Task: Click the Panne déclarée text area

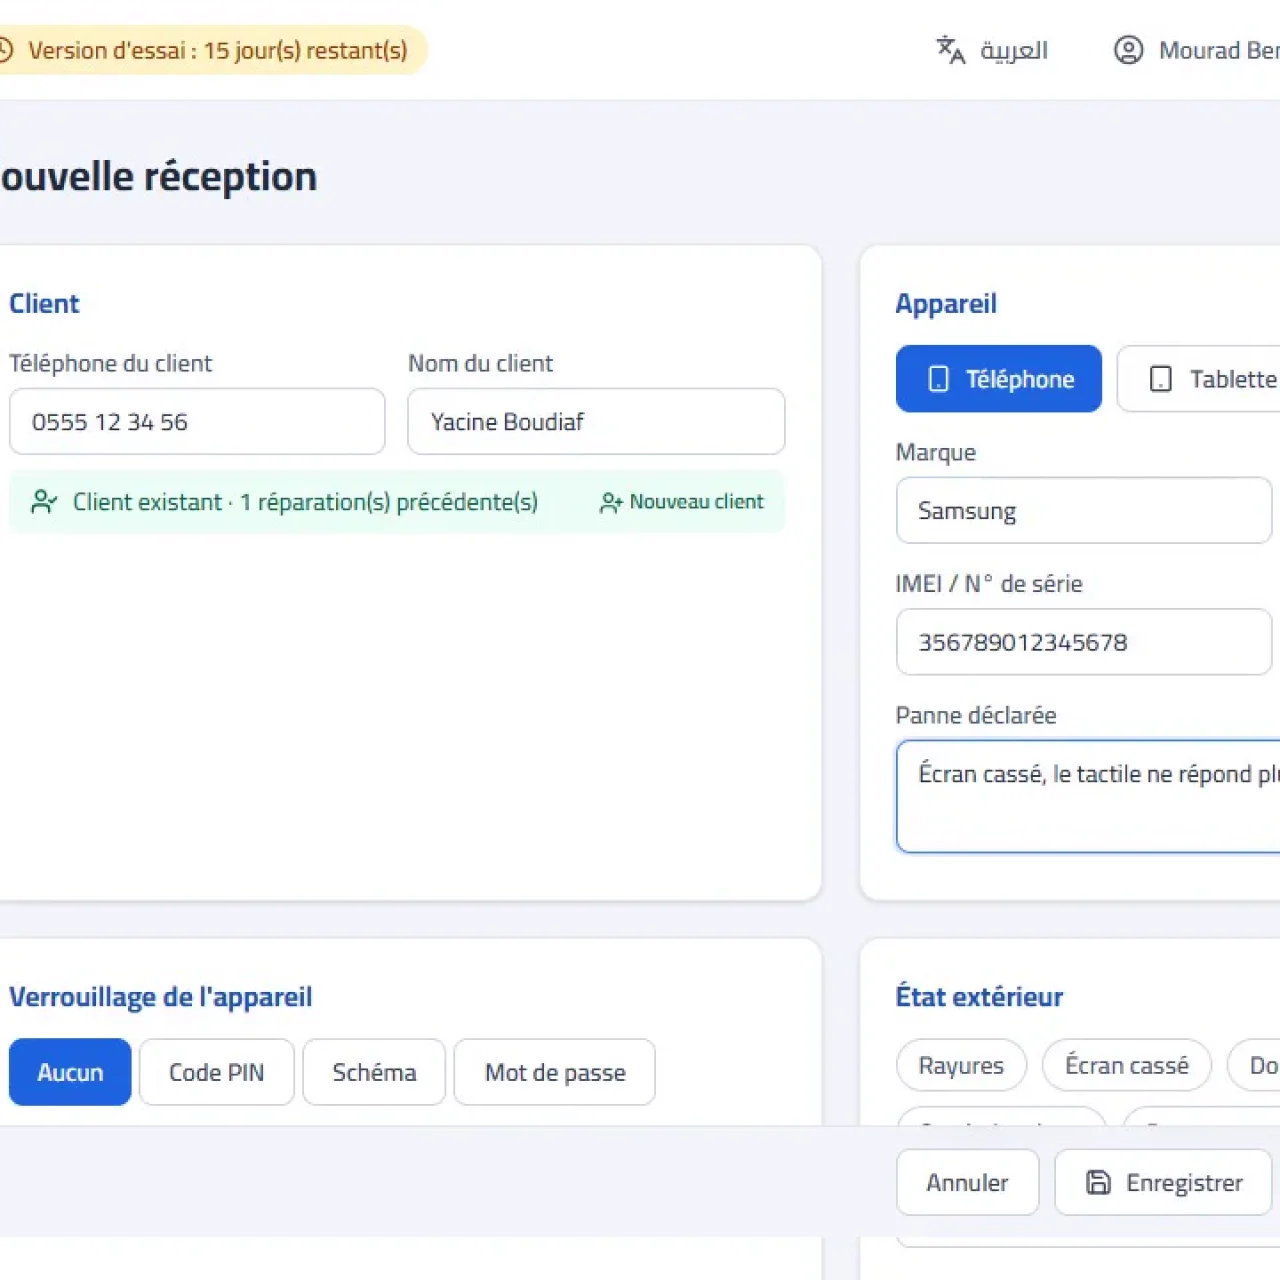Action: point(1088,796)
